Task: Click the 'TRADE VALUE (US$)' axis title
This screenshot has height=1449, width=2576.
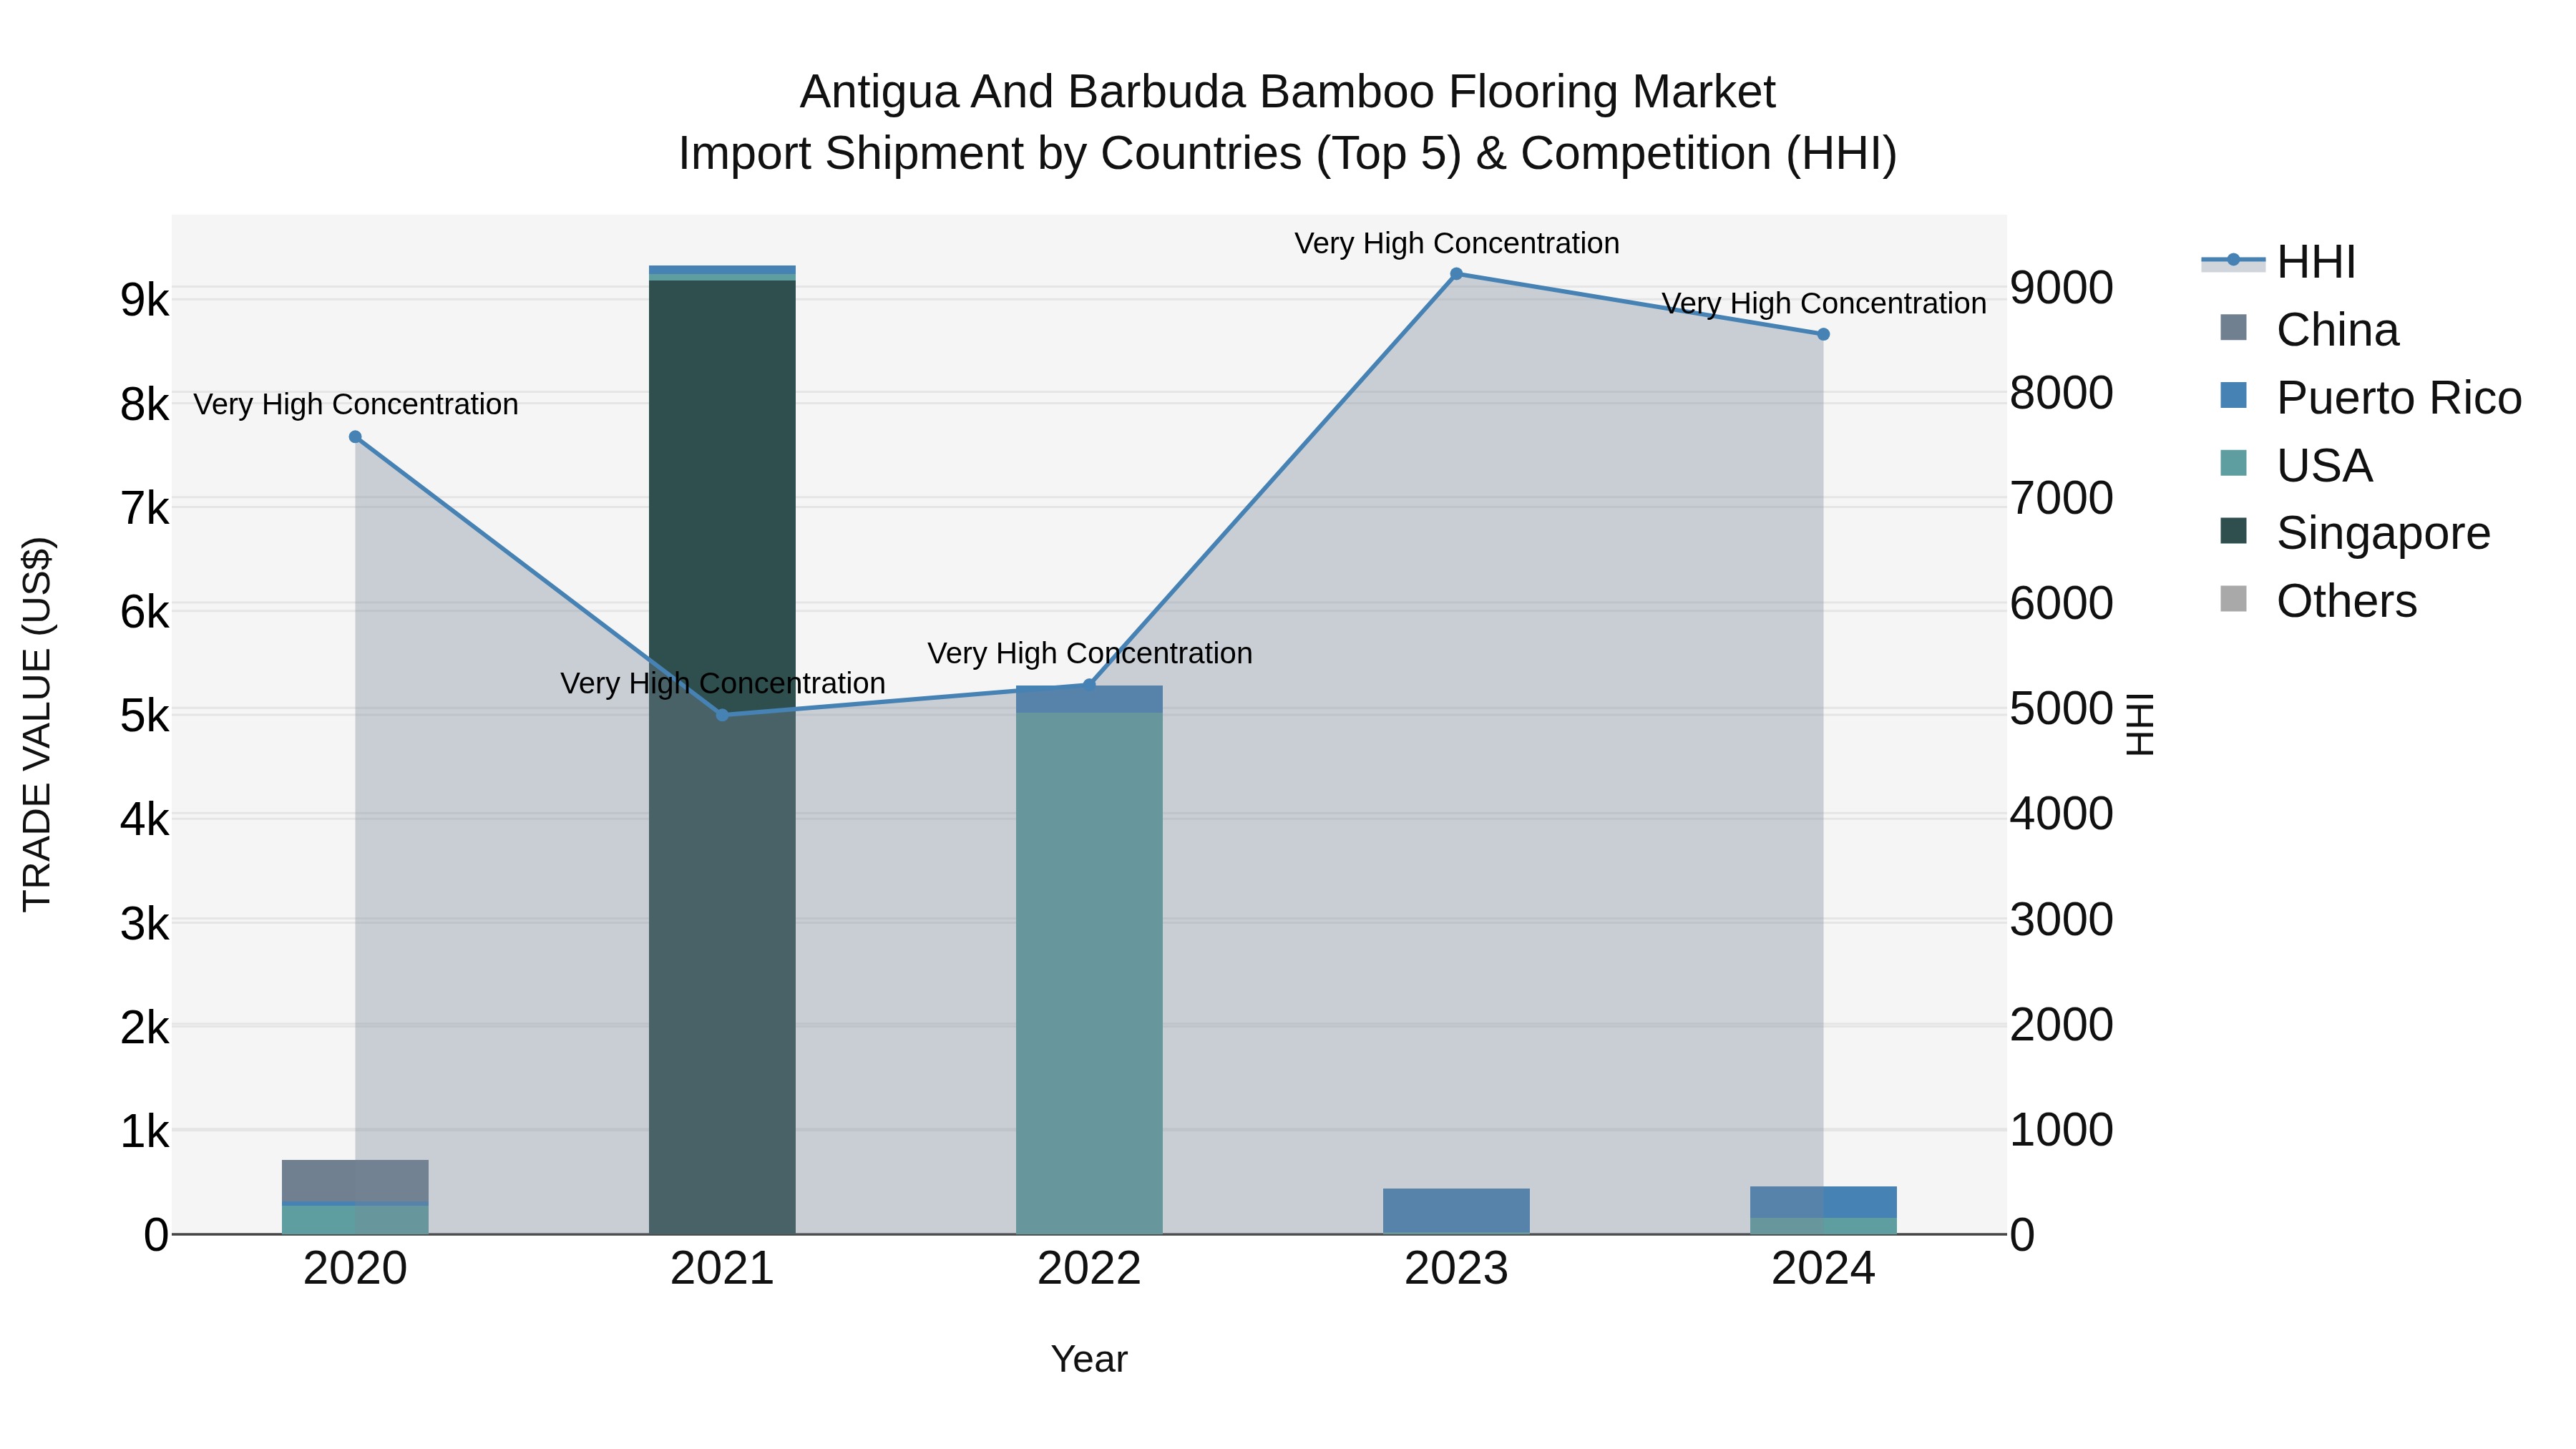Action: click(x=38, y=724)
